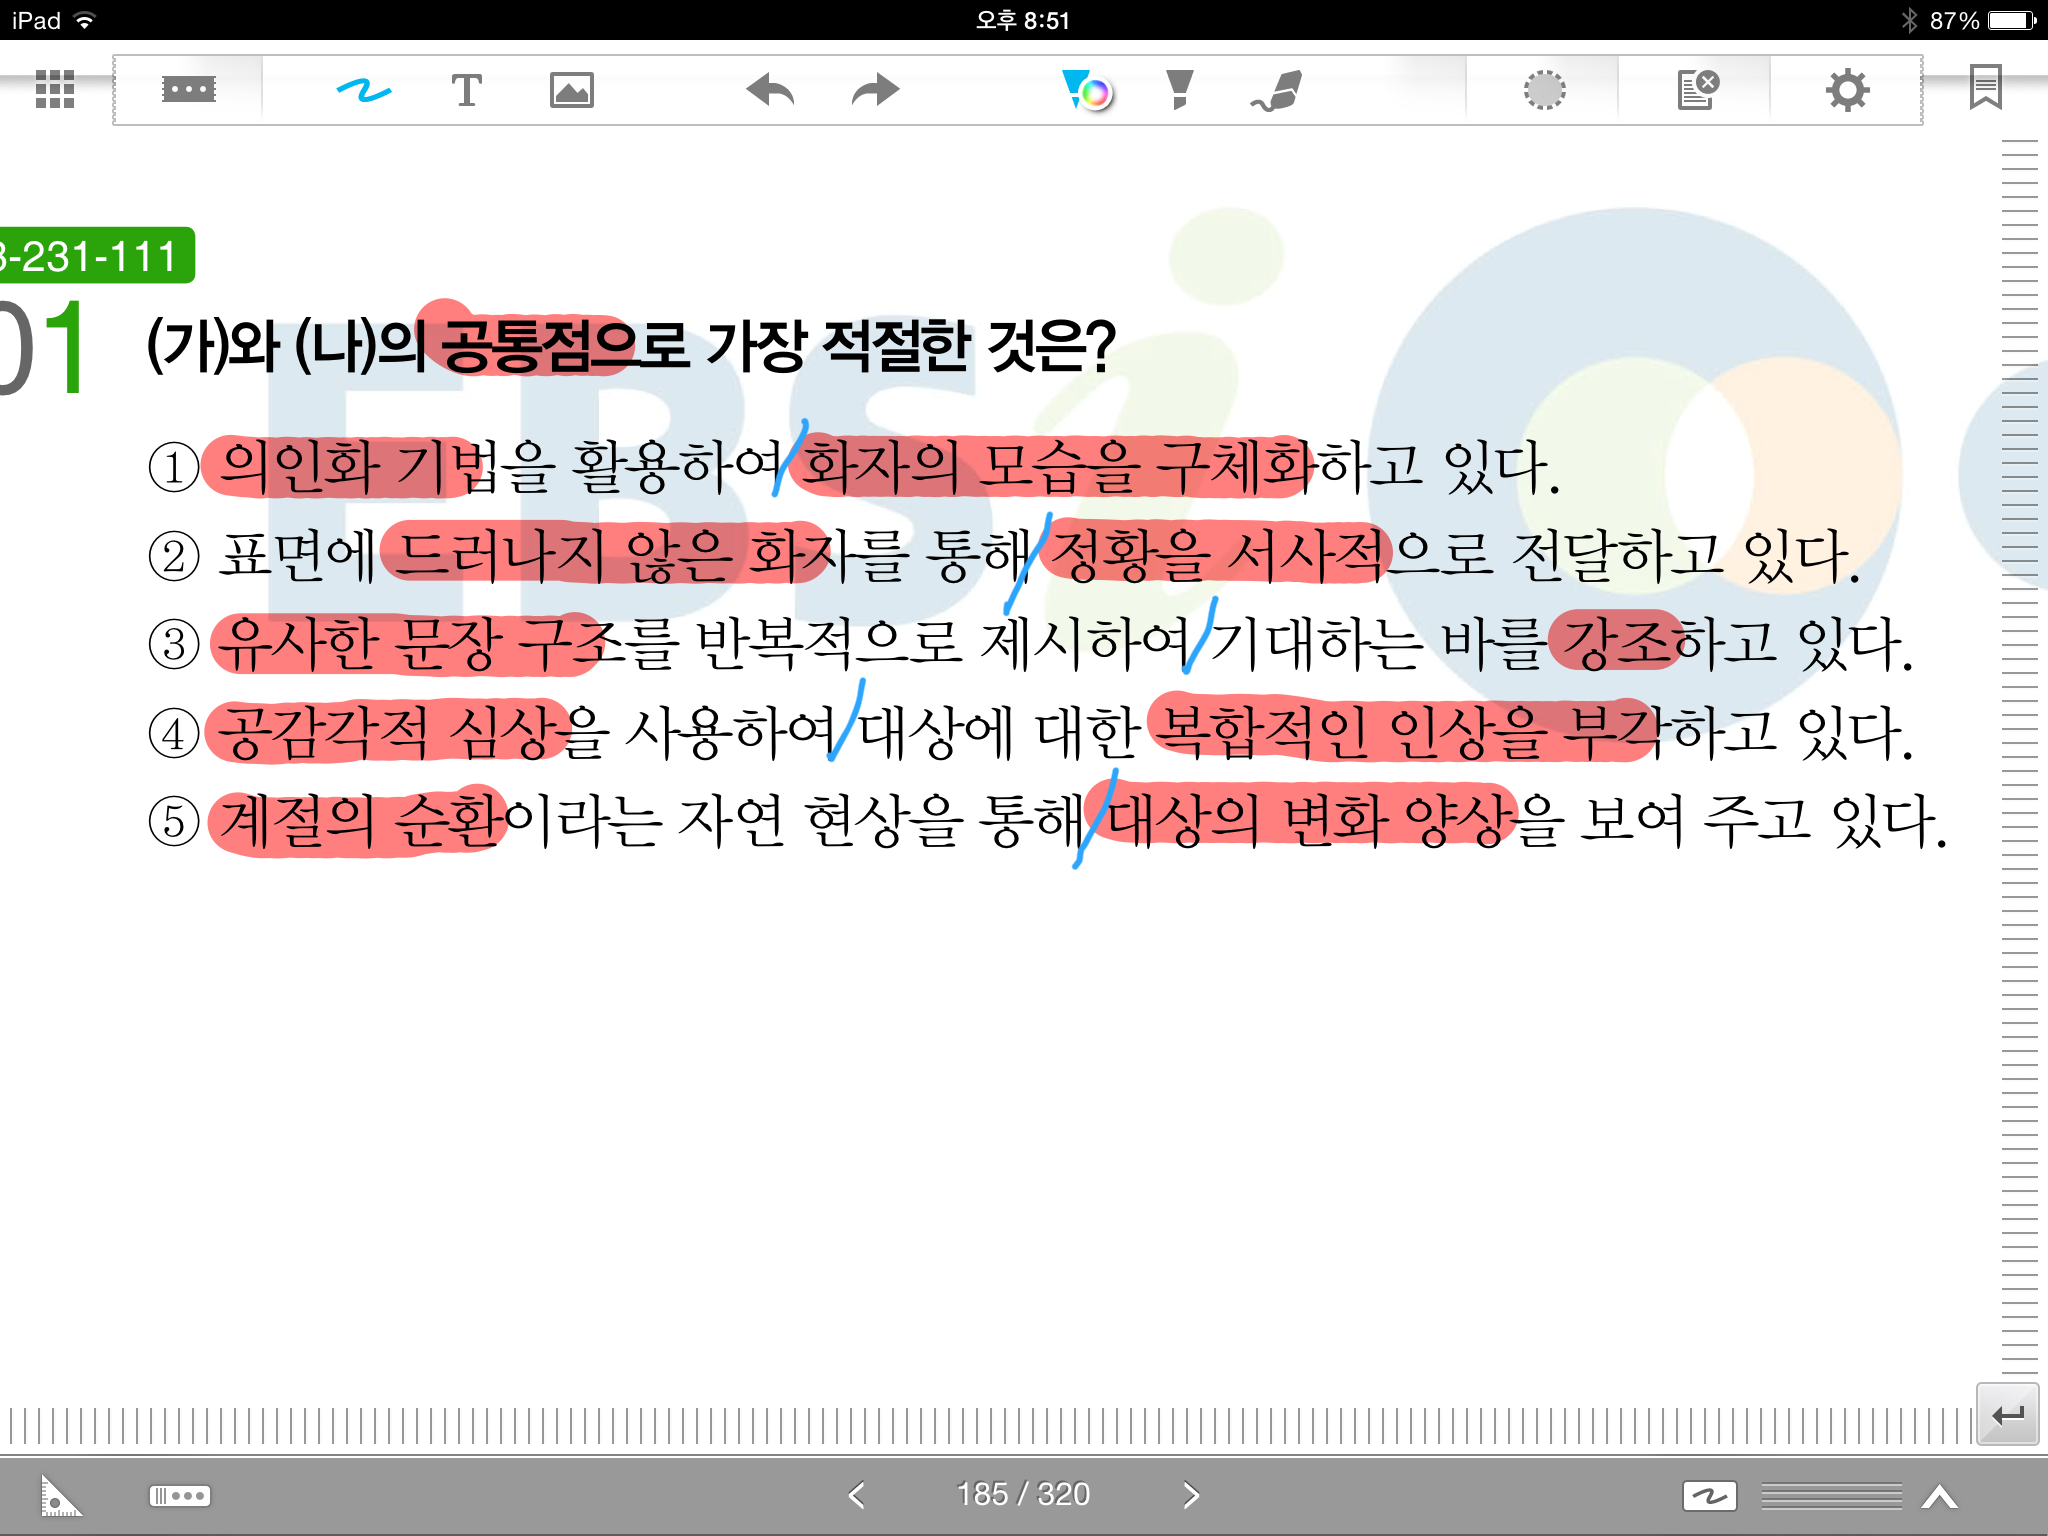
Task: Tap page indicator 185 / 320
Action: [x=1023, y=1494]
